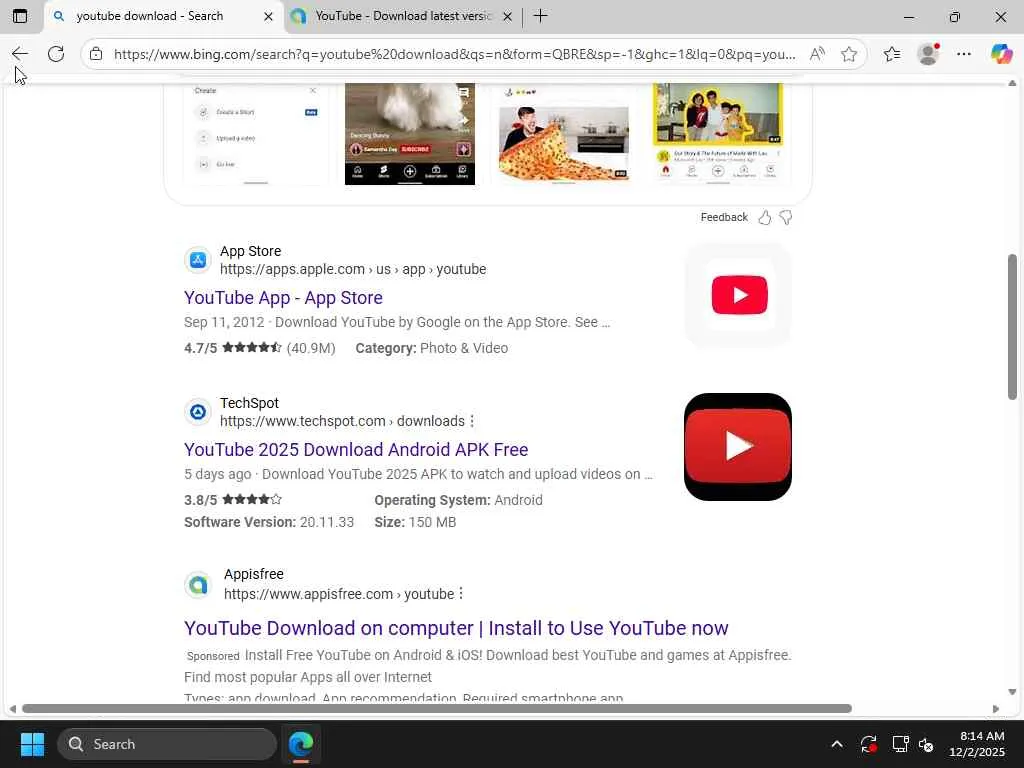1024x768 pixels.
Task: Click the horizontal scrollbar thumb
Action: 436,709
